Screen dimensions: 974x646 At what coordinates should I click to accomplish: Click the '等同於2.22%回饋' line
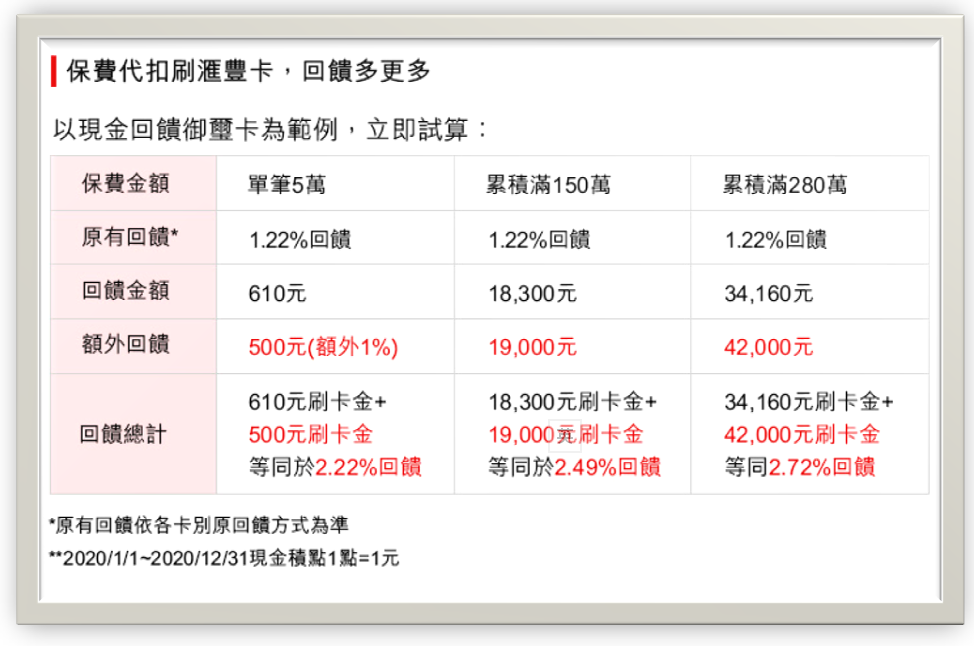[335, 466]
